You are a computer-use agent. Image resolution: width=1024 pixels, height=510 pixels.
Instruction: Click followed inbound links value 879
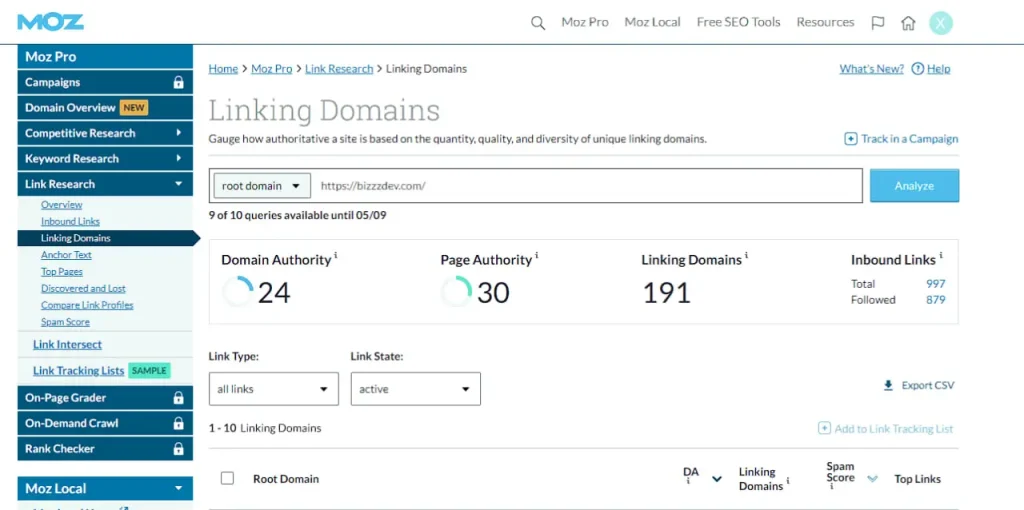(x=935, y=300)
